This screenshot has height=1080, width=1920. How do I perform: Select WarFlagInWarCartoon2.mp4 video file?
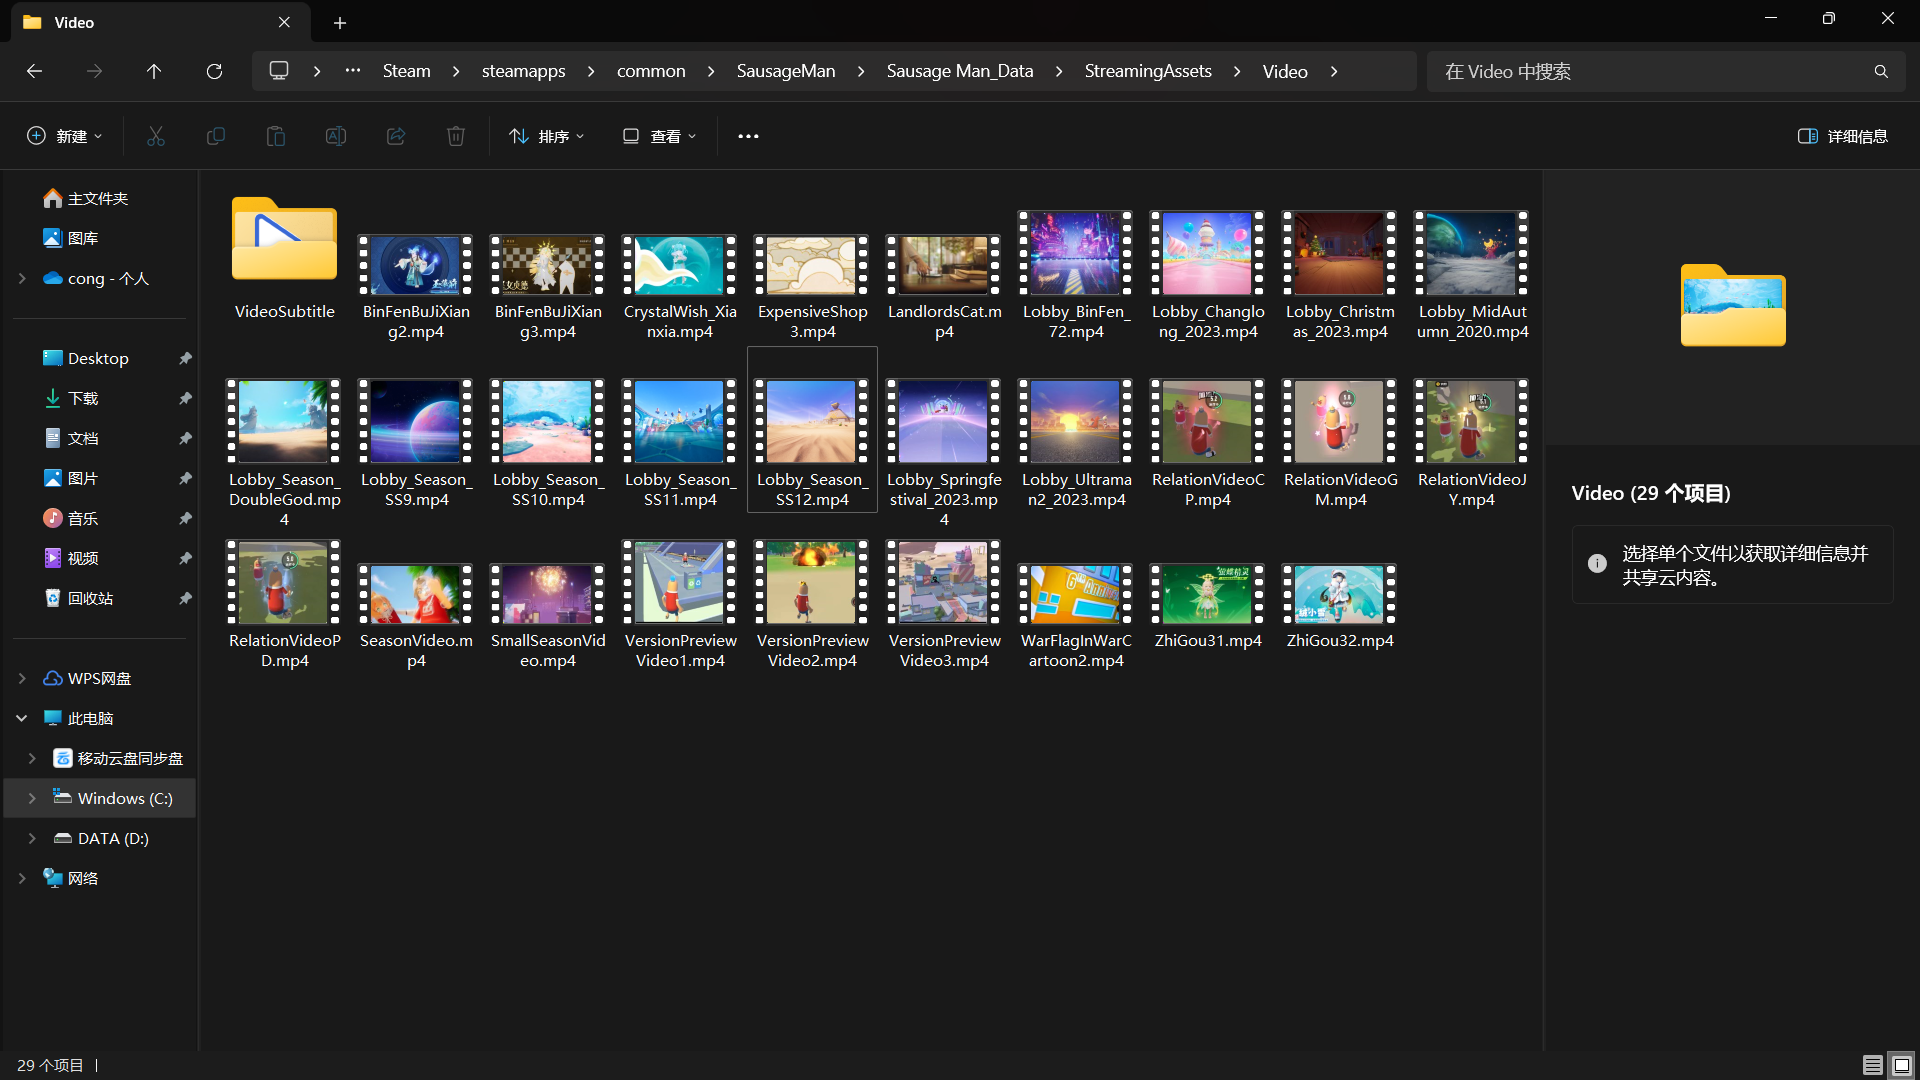click(1076, 615)
